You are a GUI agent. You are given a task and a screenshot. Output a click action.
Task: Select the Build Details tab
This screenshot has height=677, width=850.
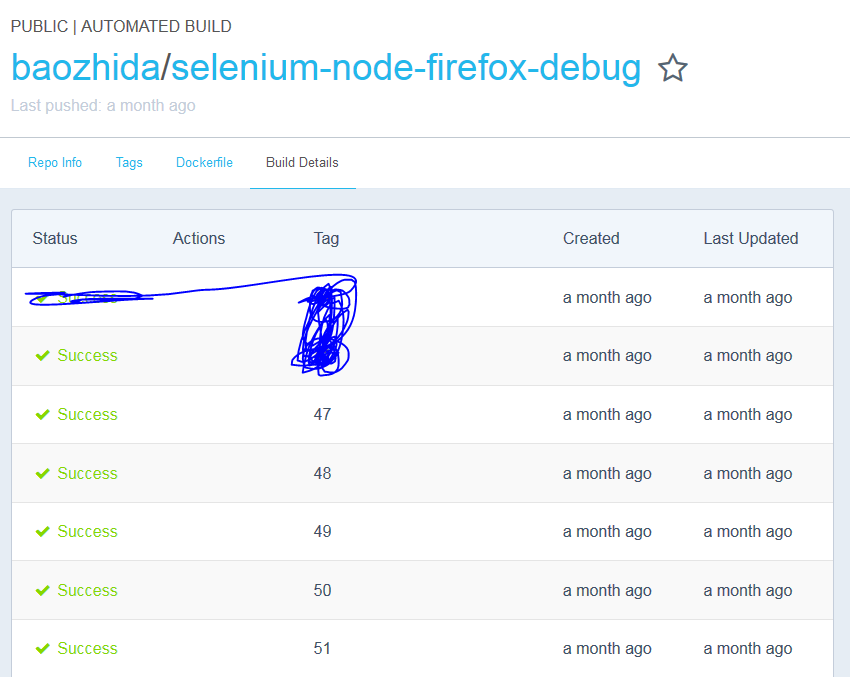tap(302, 163)
